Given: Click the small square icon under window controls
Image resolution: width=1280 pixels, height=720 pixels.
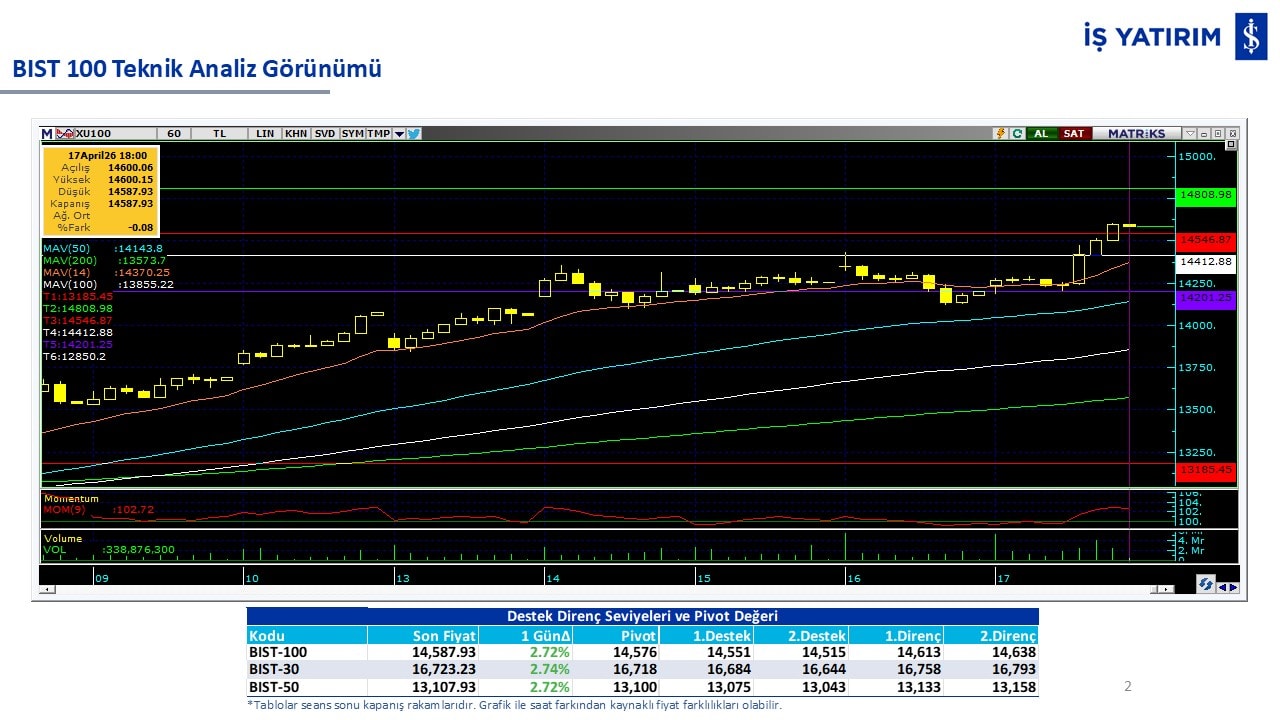Looking at the screenshot, I should click(x=1231, y=145).
